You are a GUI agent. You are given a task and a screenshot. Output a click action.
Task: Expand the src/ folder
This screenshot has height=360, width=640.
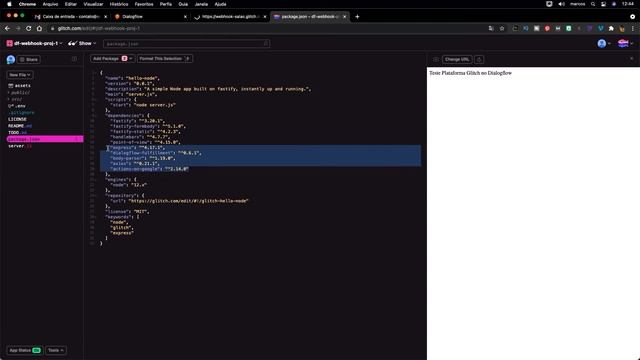click(x=16, y=99)
